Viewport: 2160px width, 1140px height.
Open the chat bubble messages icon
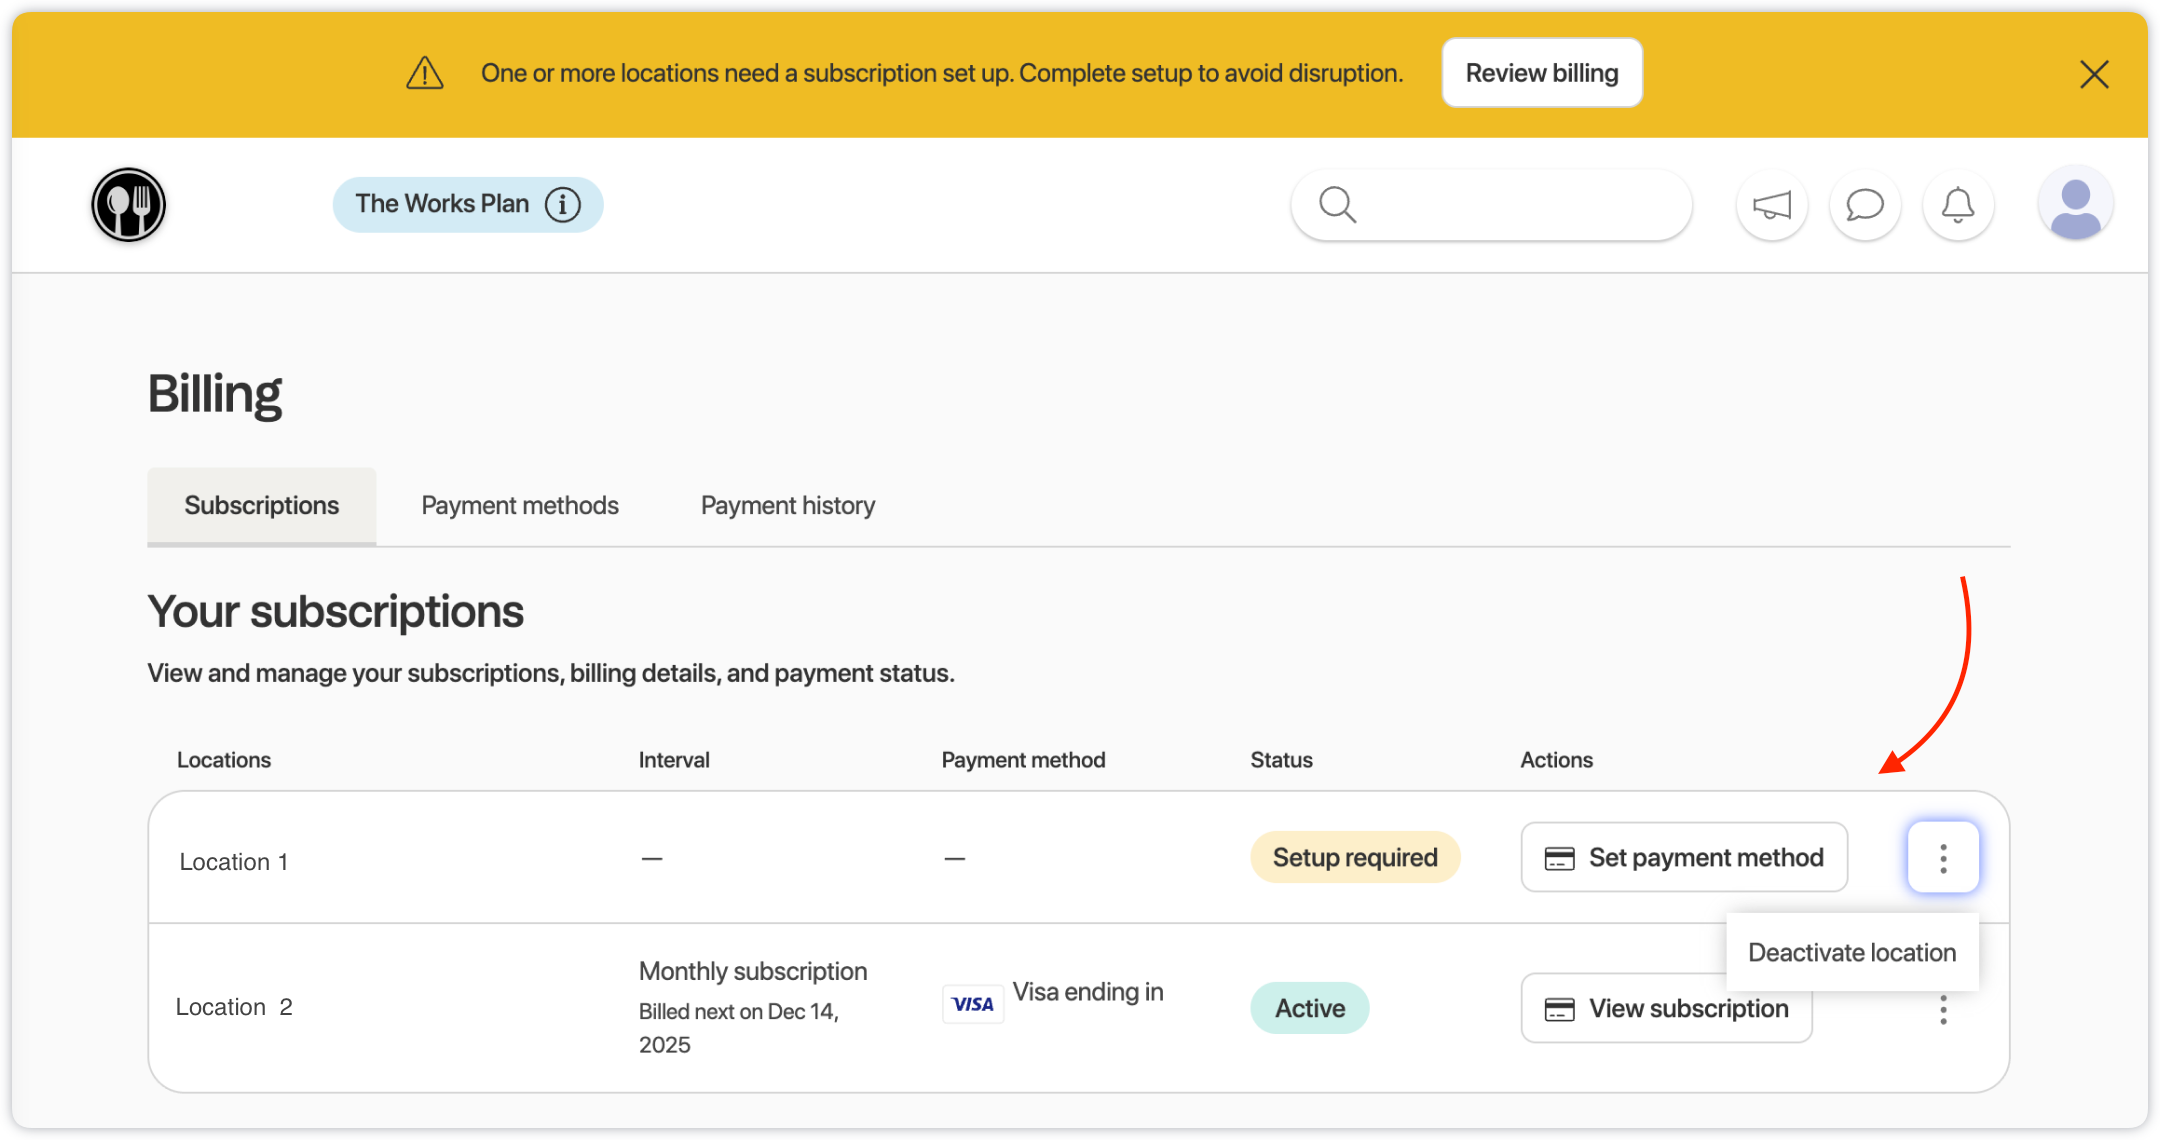click(x=1864, y=206)
